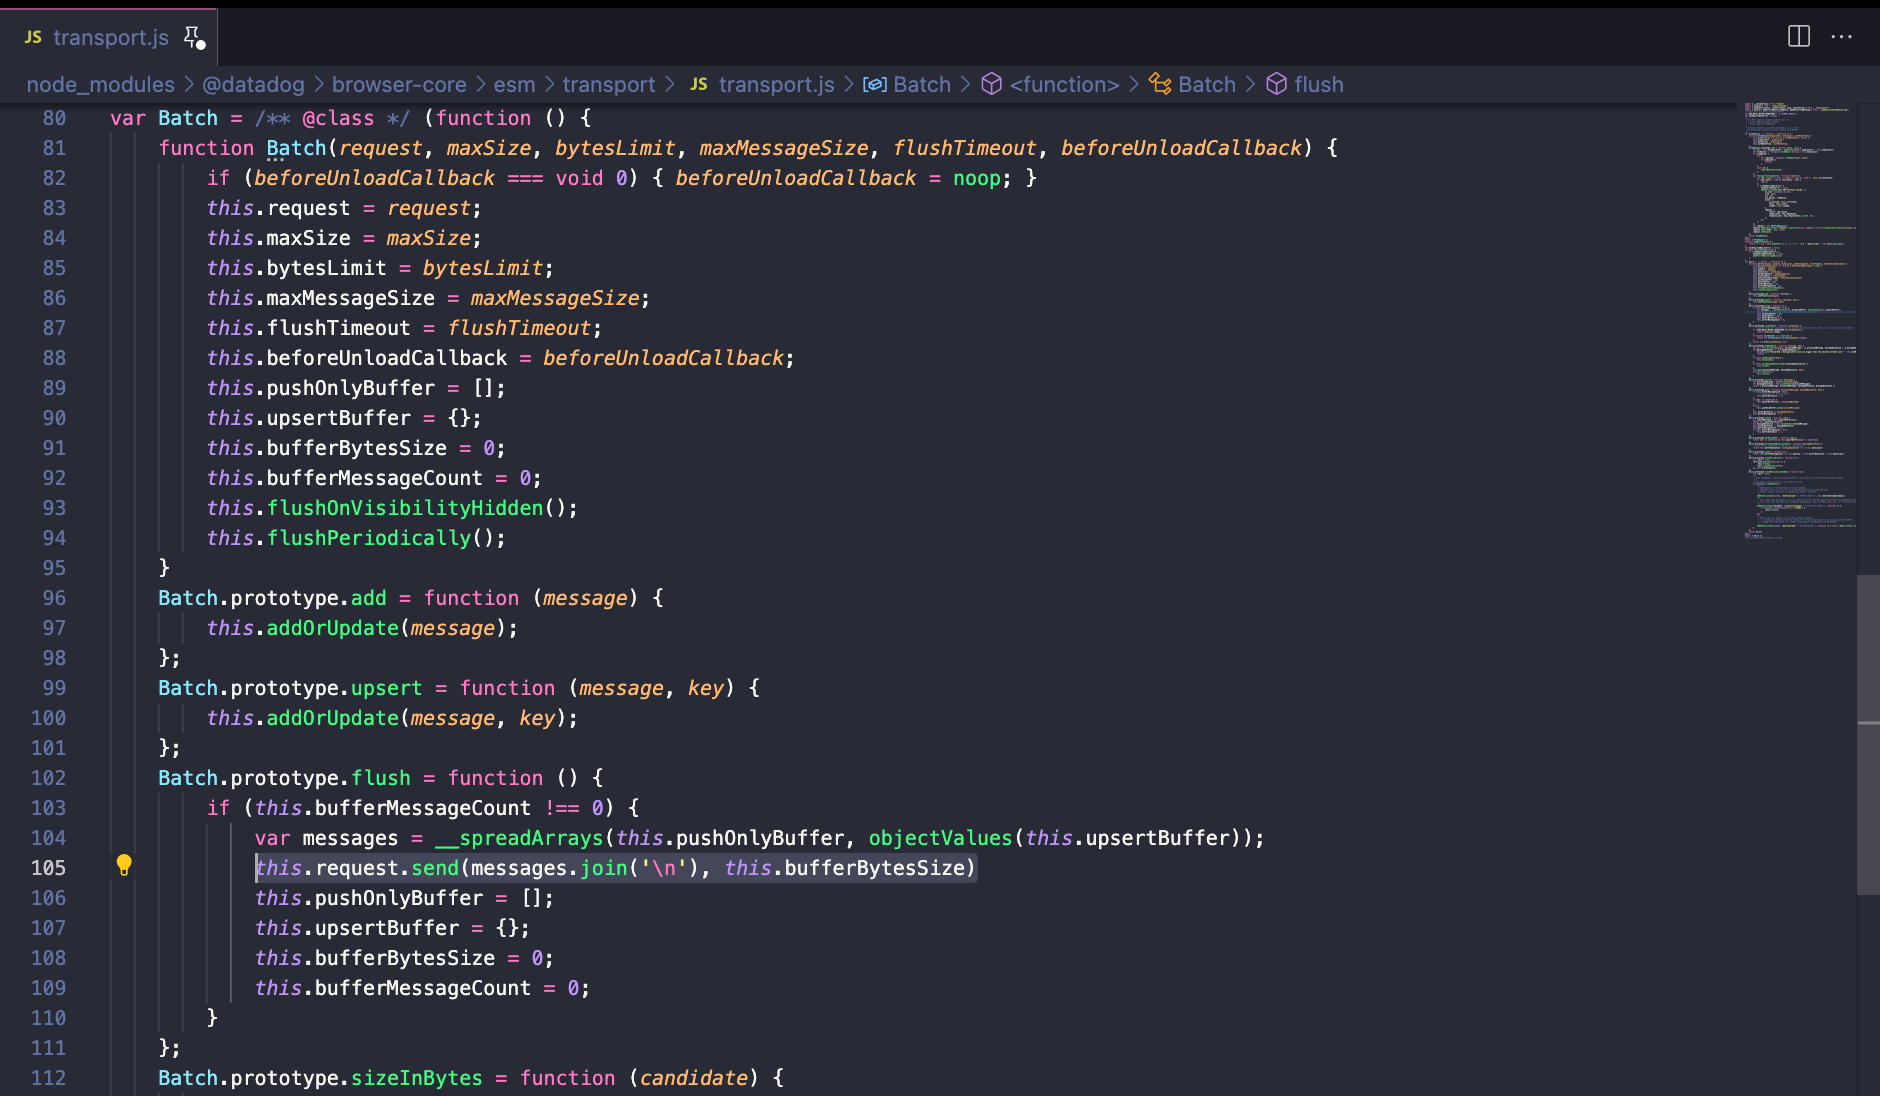Click the Batch variable symbol icon in breadcrumb
Screen dimensions: 1880x1096
click(874, 84)
